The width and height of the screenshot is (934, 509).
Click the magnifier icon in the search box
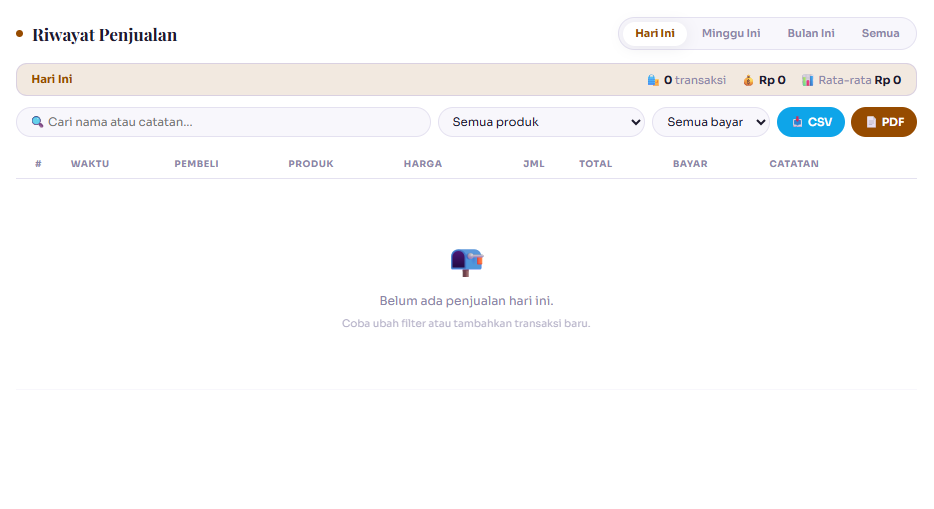pyautogui.click(x=37, y=122)
